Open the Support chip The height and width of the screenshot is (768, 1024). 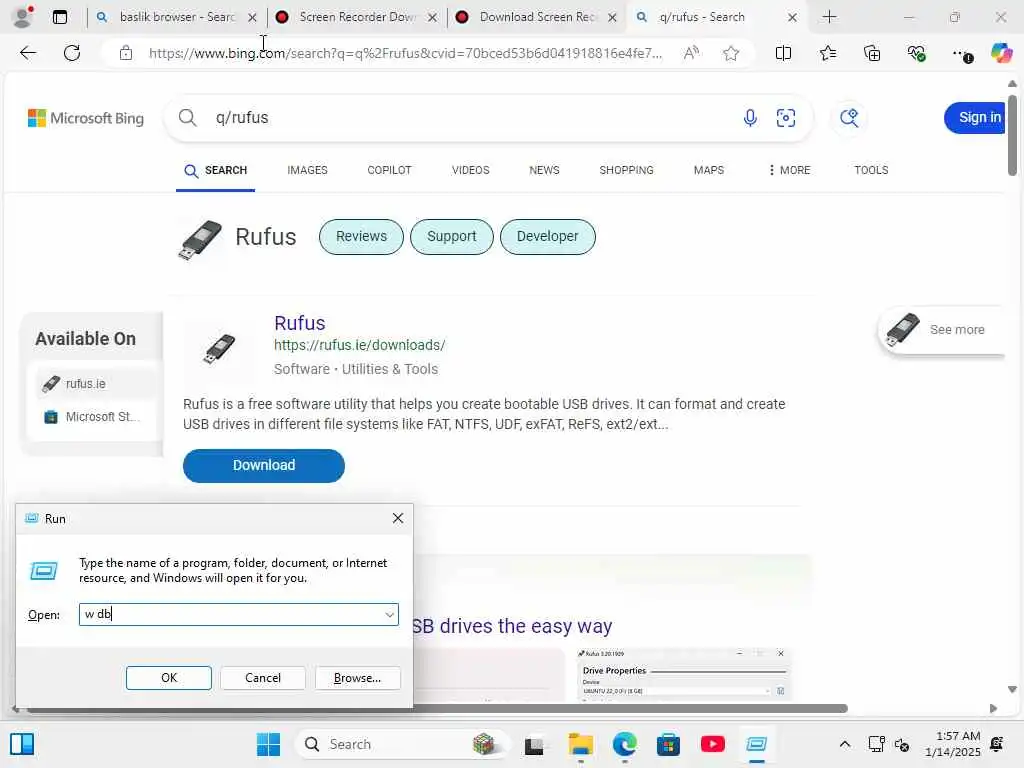(451, 236)
